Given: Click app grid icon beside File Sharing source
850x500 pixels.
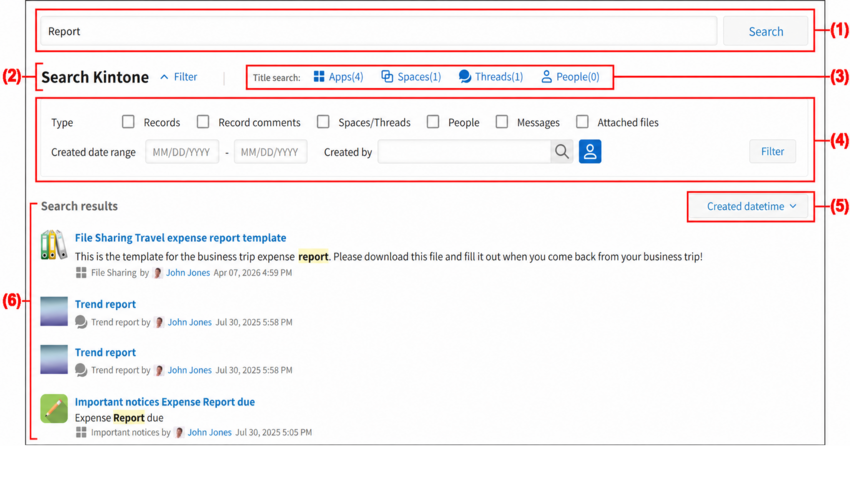Looking at the screenshot, I should tap(81, 273).
